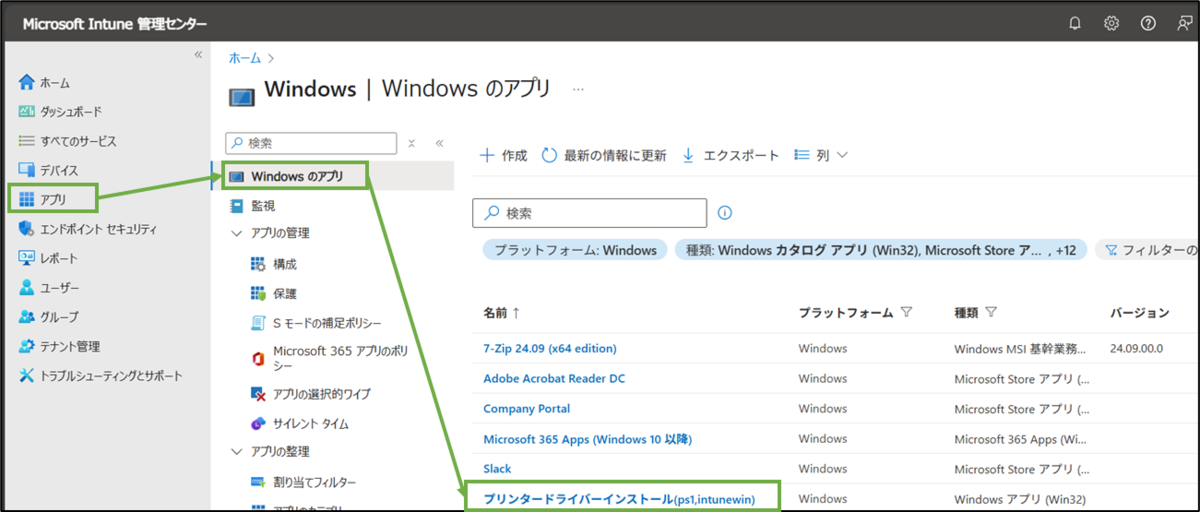Screen dimensions: 1200x512
Task: Open デバイス in left navigation
Action: pos(48,170)
